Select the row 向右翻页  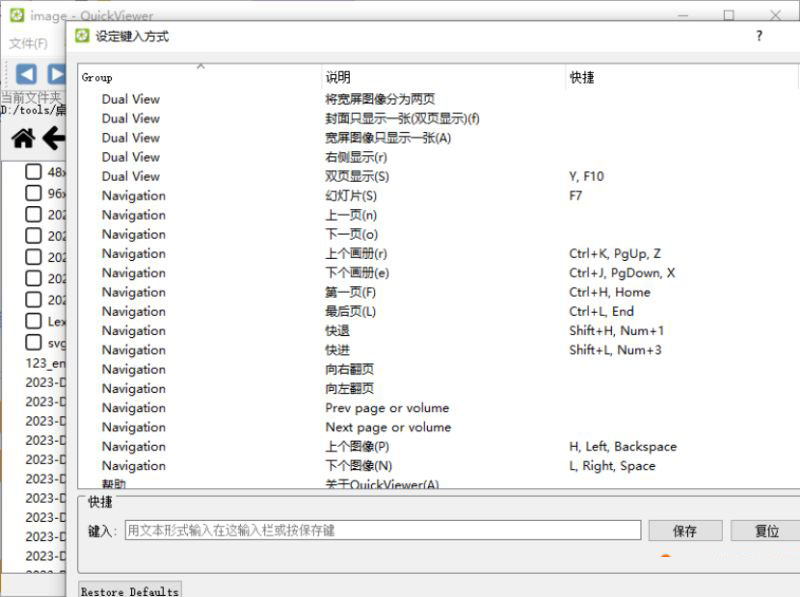point(439,369)
